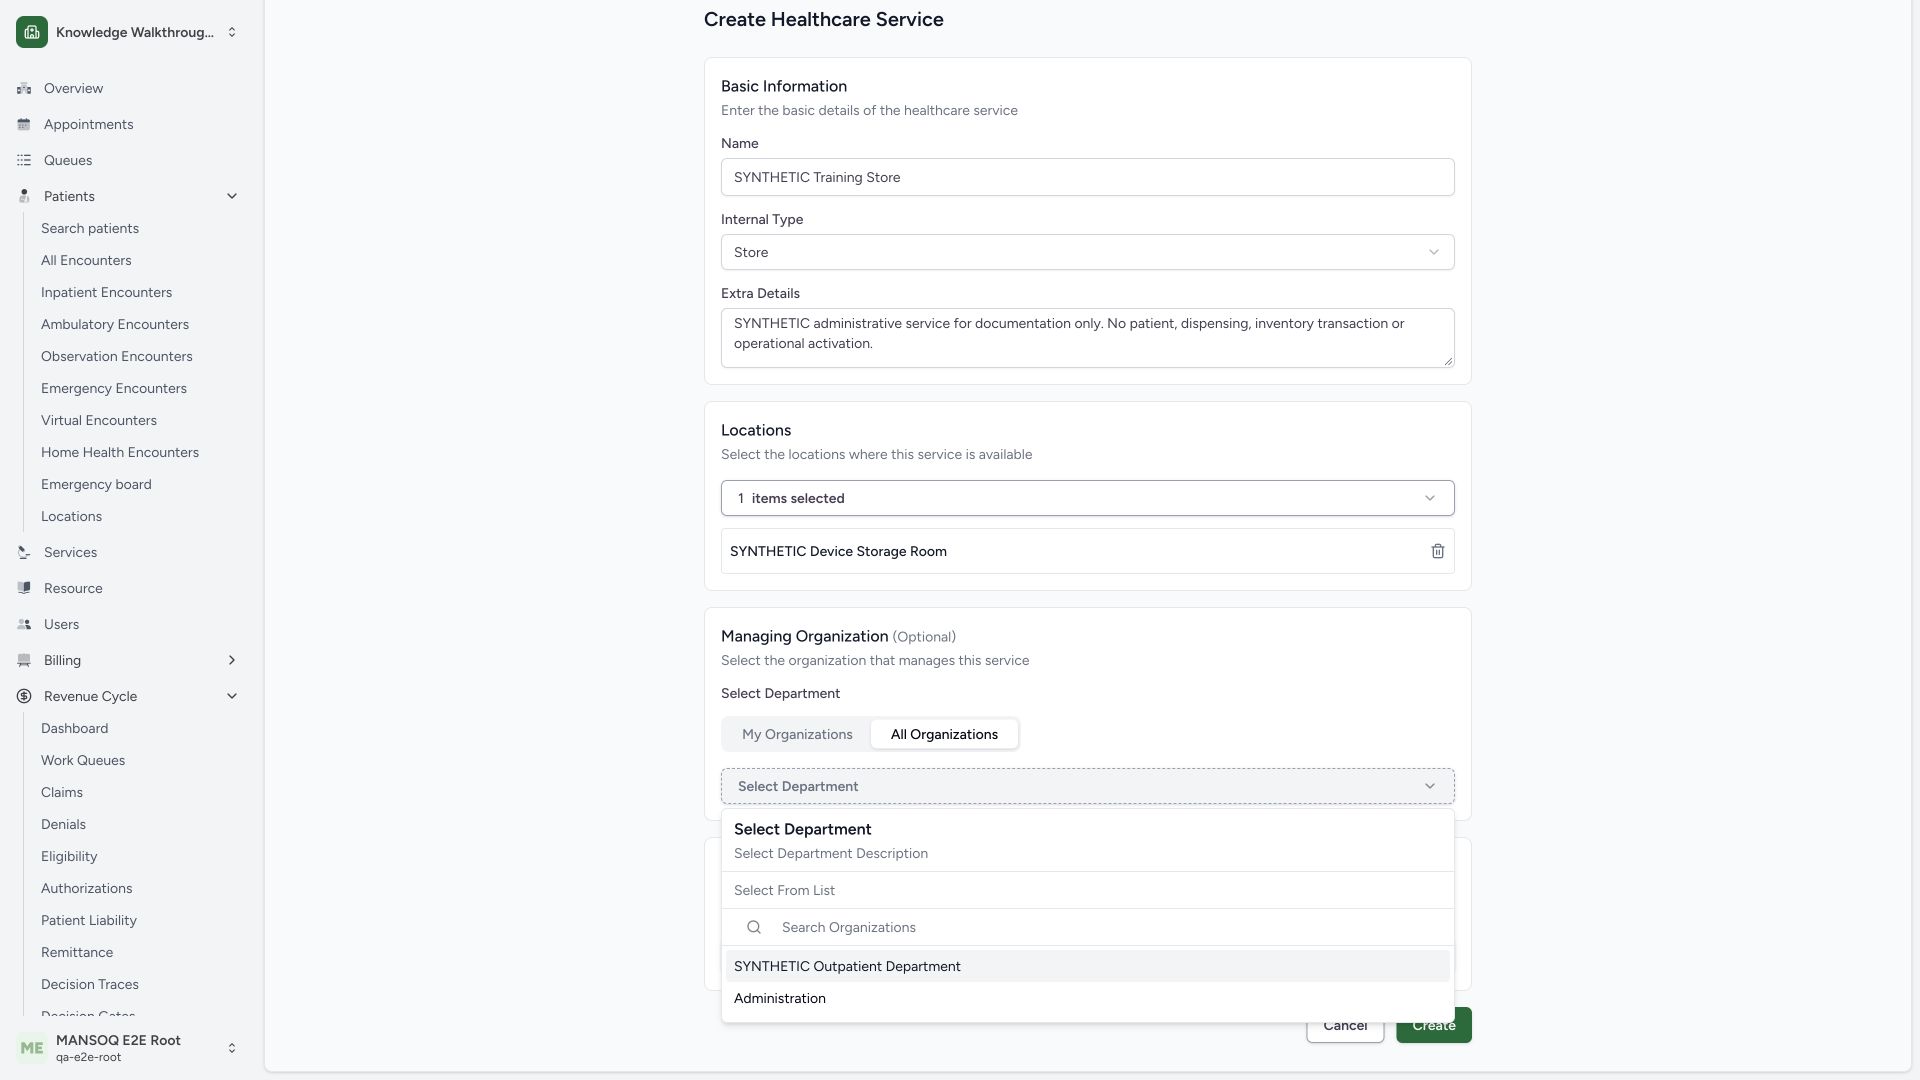Open Claims page
This screenshot has width=1920, height=1080.
pyautogui.click(x=62, y=792)
